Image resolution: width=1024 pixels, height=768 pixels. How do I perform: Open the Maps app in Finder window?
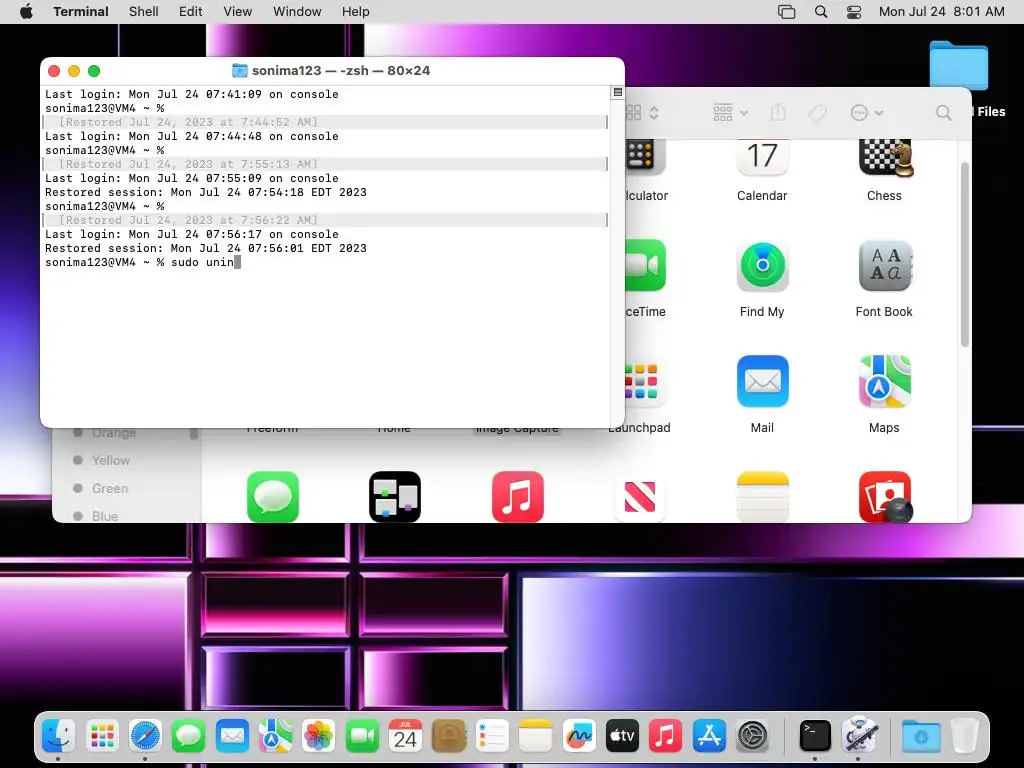pos(884,381)
